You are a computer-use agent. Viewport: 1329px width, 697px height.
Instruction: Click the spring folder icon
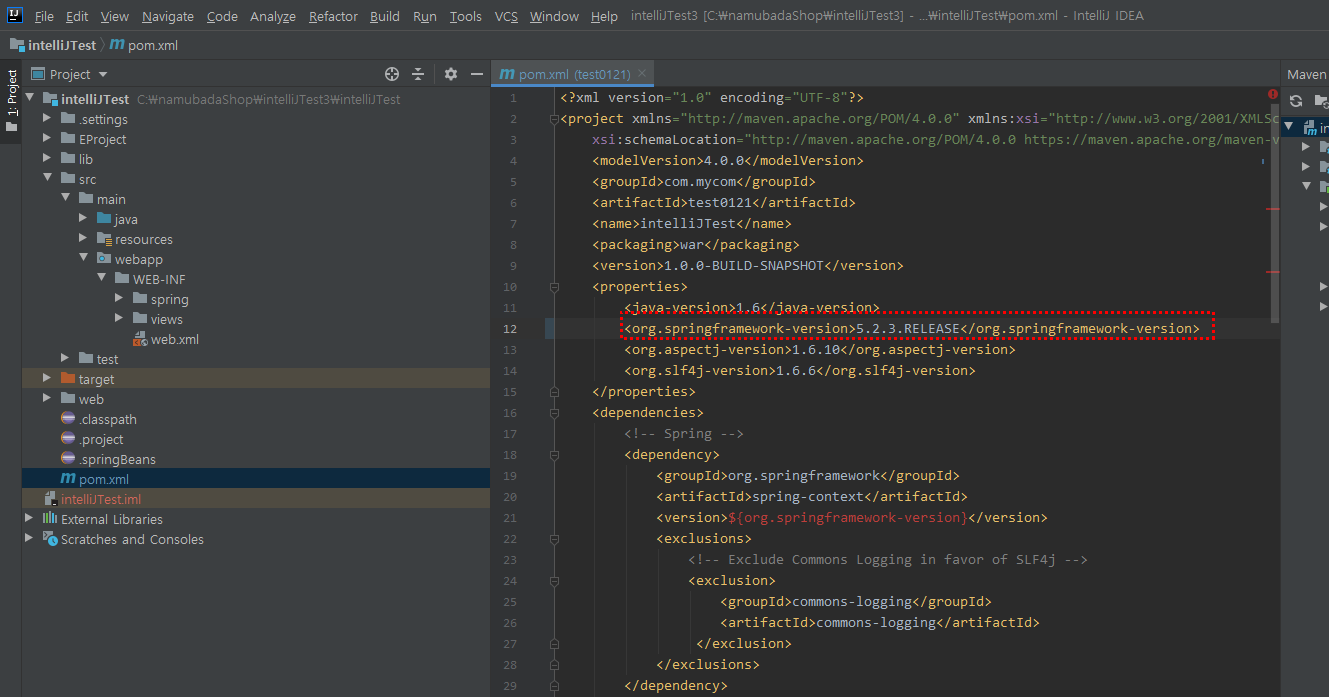(x=140, y=299)
